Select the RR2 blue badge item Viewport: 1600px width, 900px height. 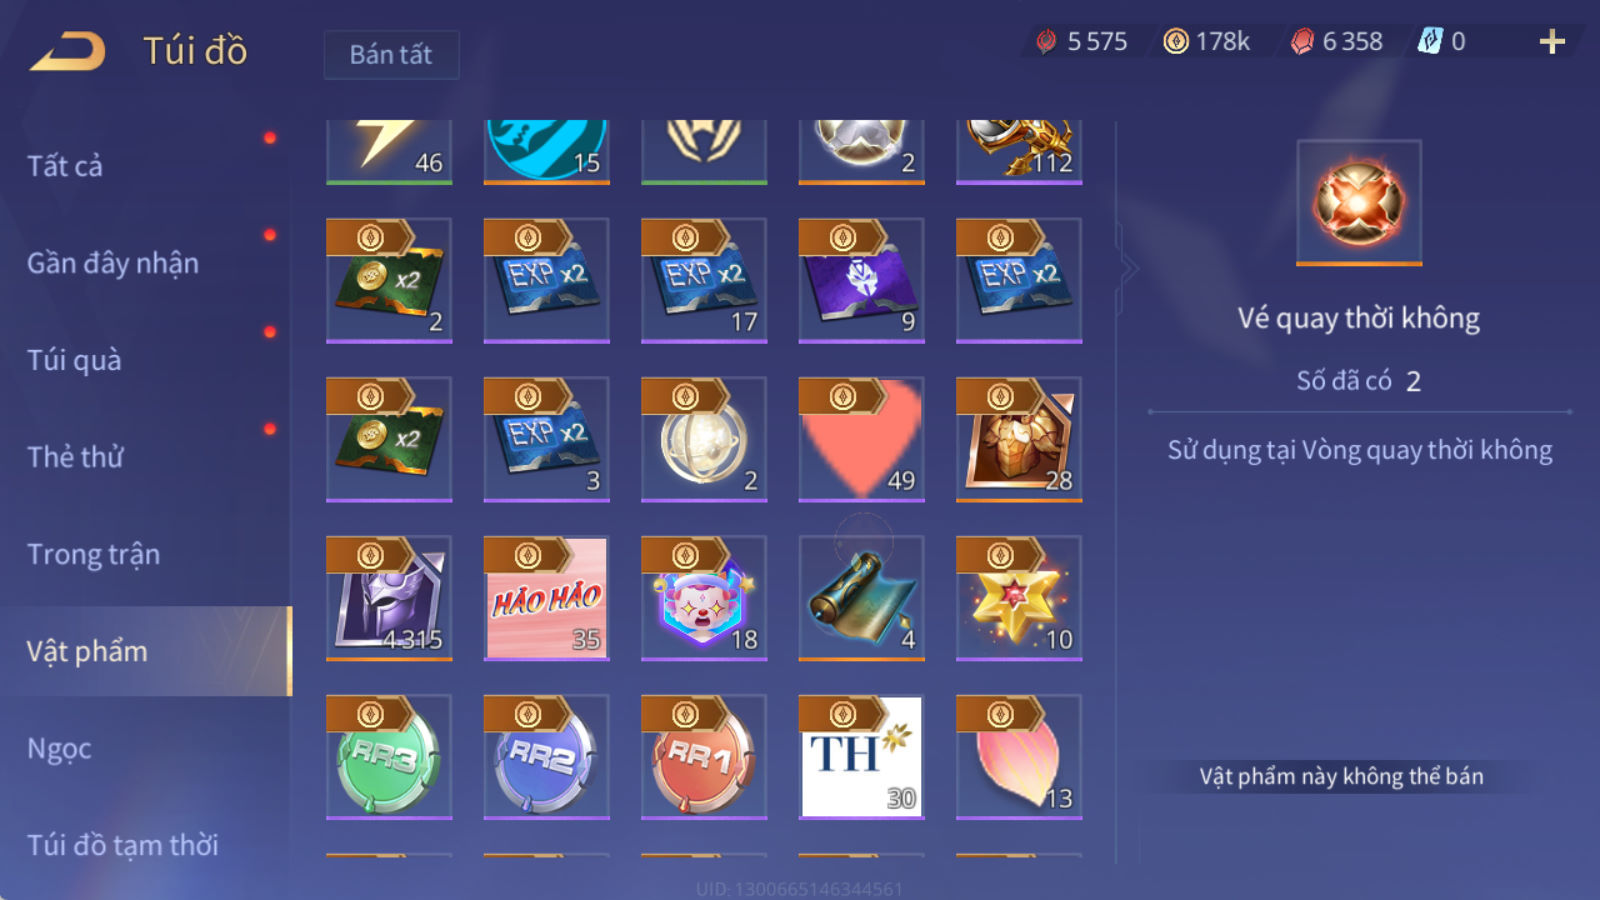(546, 757)
